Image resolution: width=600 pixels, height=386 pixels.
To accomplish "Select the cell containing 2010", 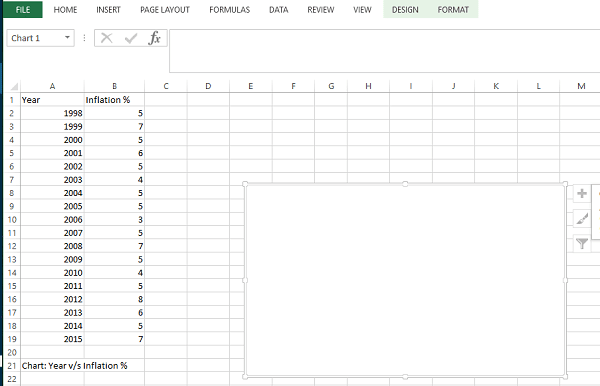I will point(52,273).
